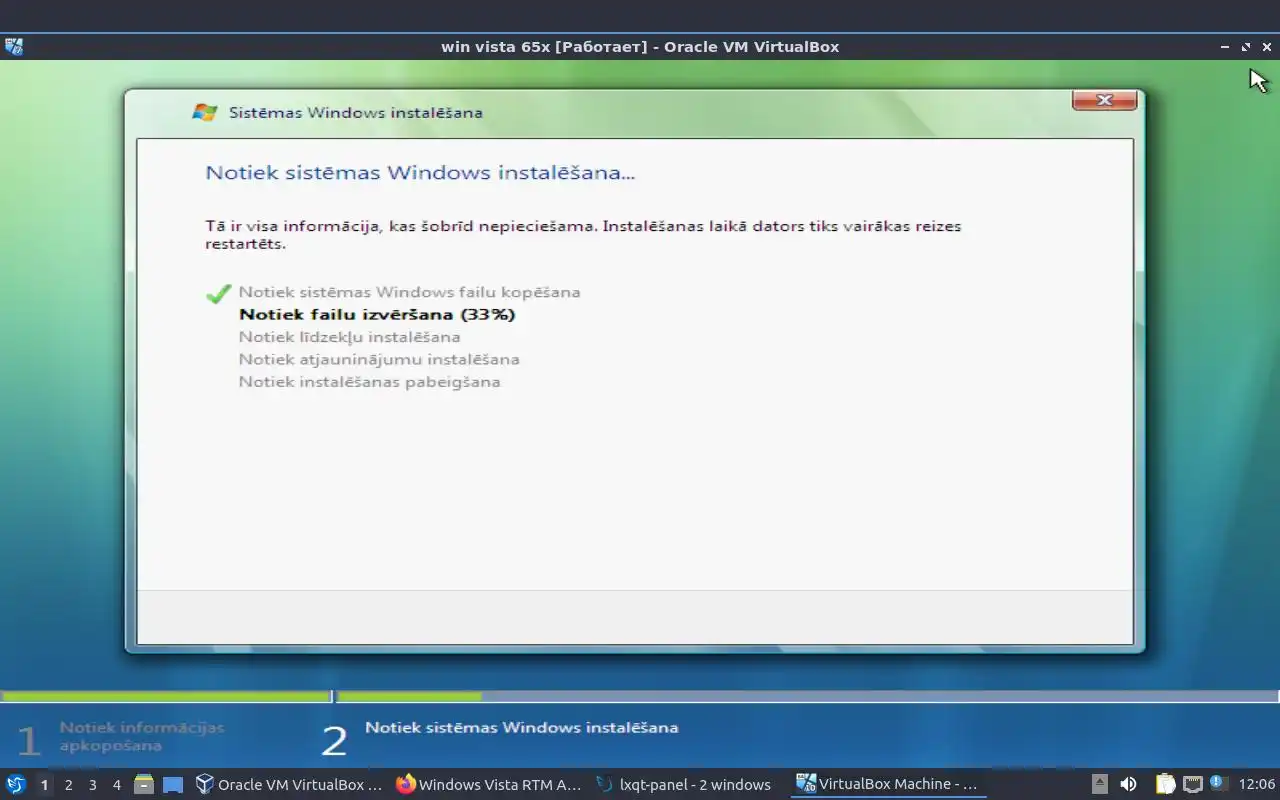
Task: Switch to virtual desktop 1
Action: point(44,785)
